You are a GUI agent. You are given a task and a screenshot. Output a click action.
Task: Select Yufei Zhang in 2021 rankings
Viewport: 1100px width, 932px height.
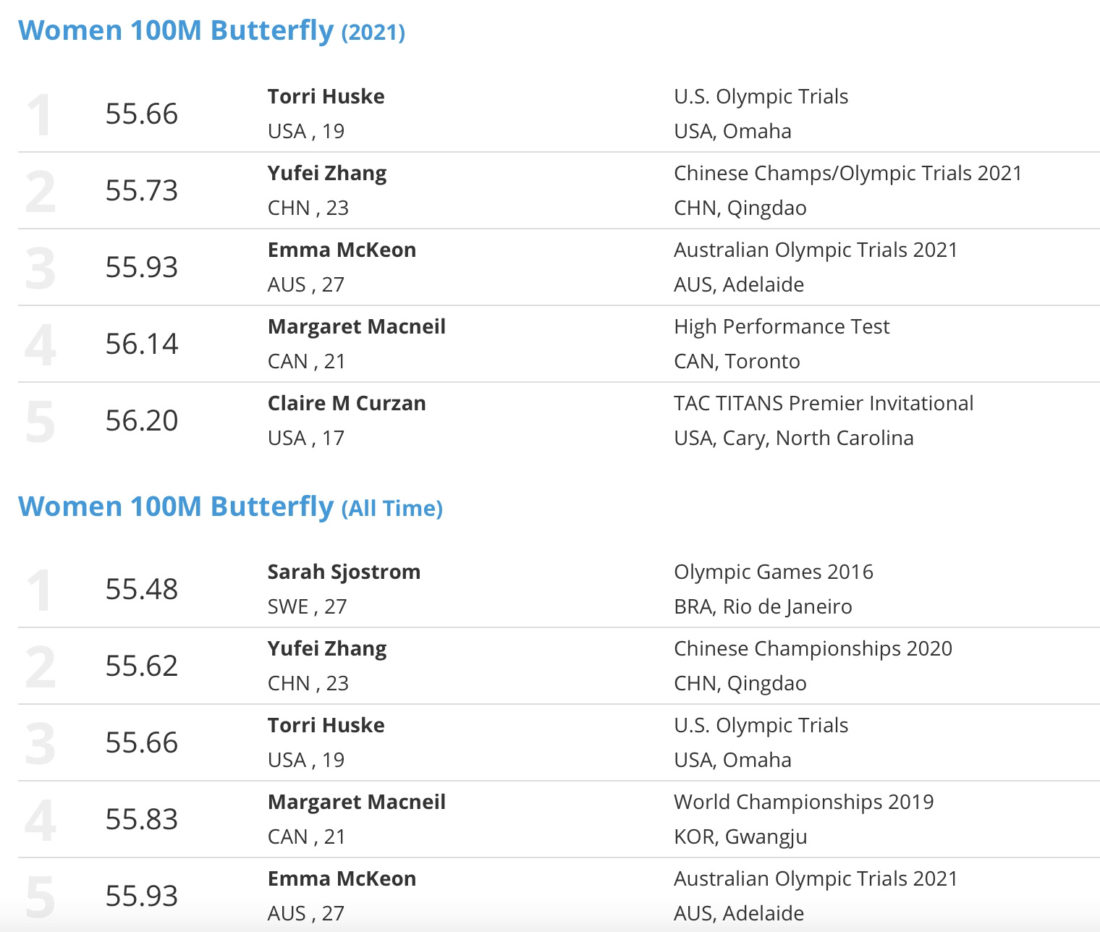click(327, 173)
